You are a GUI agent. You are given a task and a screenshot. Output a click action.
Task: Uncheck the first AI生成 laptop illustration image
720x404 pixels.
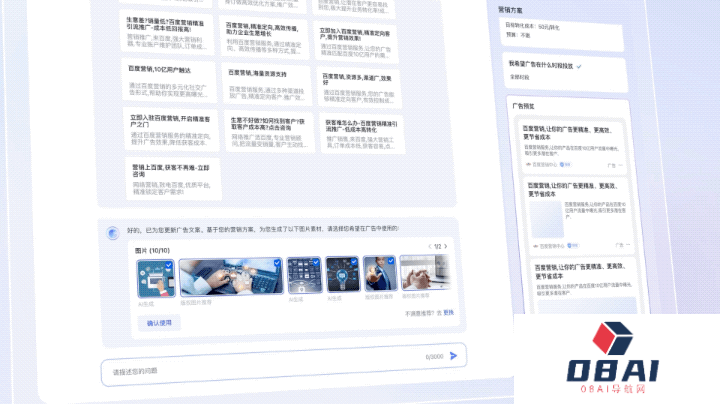169,265
